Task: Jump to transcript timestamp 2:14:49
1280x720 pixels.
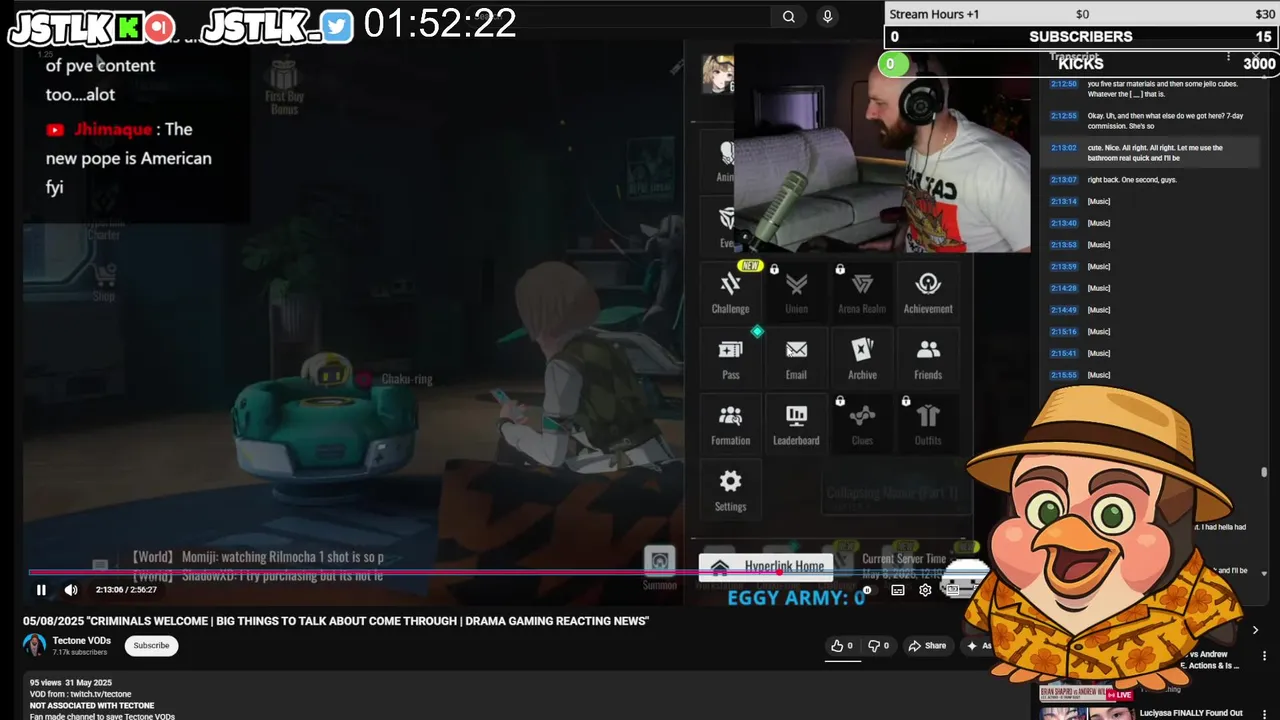Action: [1063, 310]
